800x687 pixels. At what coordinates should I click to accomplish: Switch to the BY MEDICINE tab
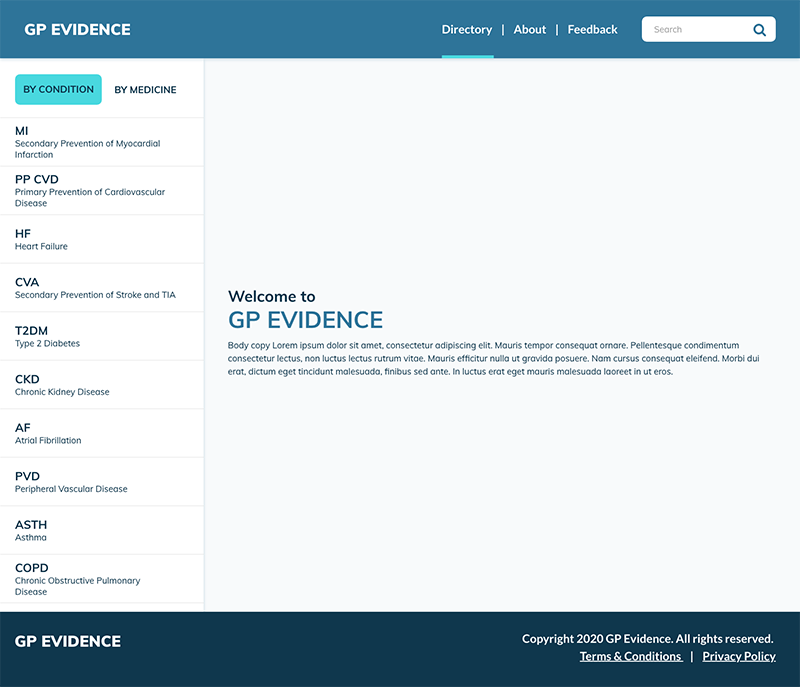point(145,90)
